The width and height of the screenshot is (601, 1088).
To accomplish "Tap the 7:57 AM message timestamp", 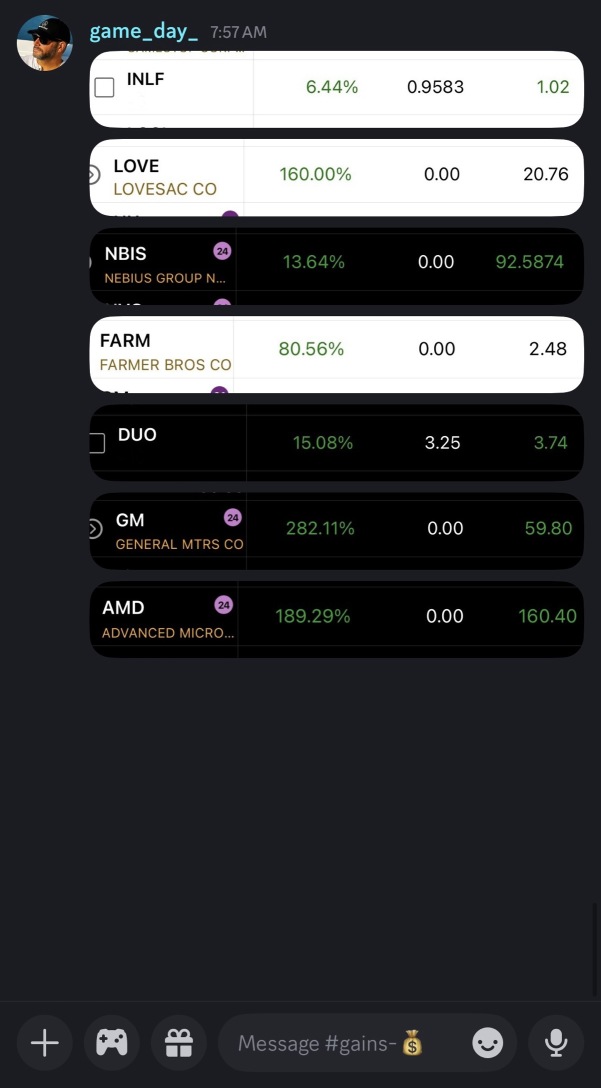I will pyautogui.click(x=238, y=32).
